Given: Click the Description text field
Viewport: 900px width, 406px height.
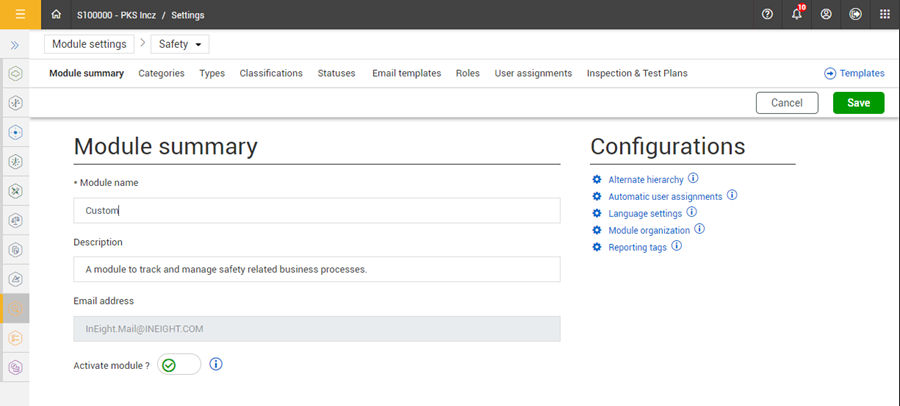Looking at the screenshot, I should [x=316, y=269].
